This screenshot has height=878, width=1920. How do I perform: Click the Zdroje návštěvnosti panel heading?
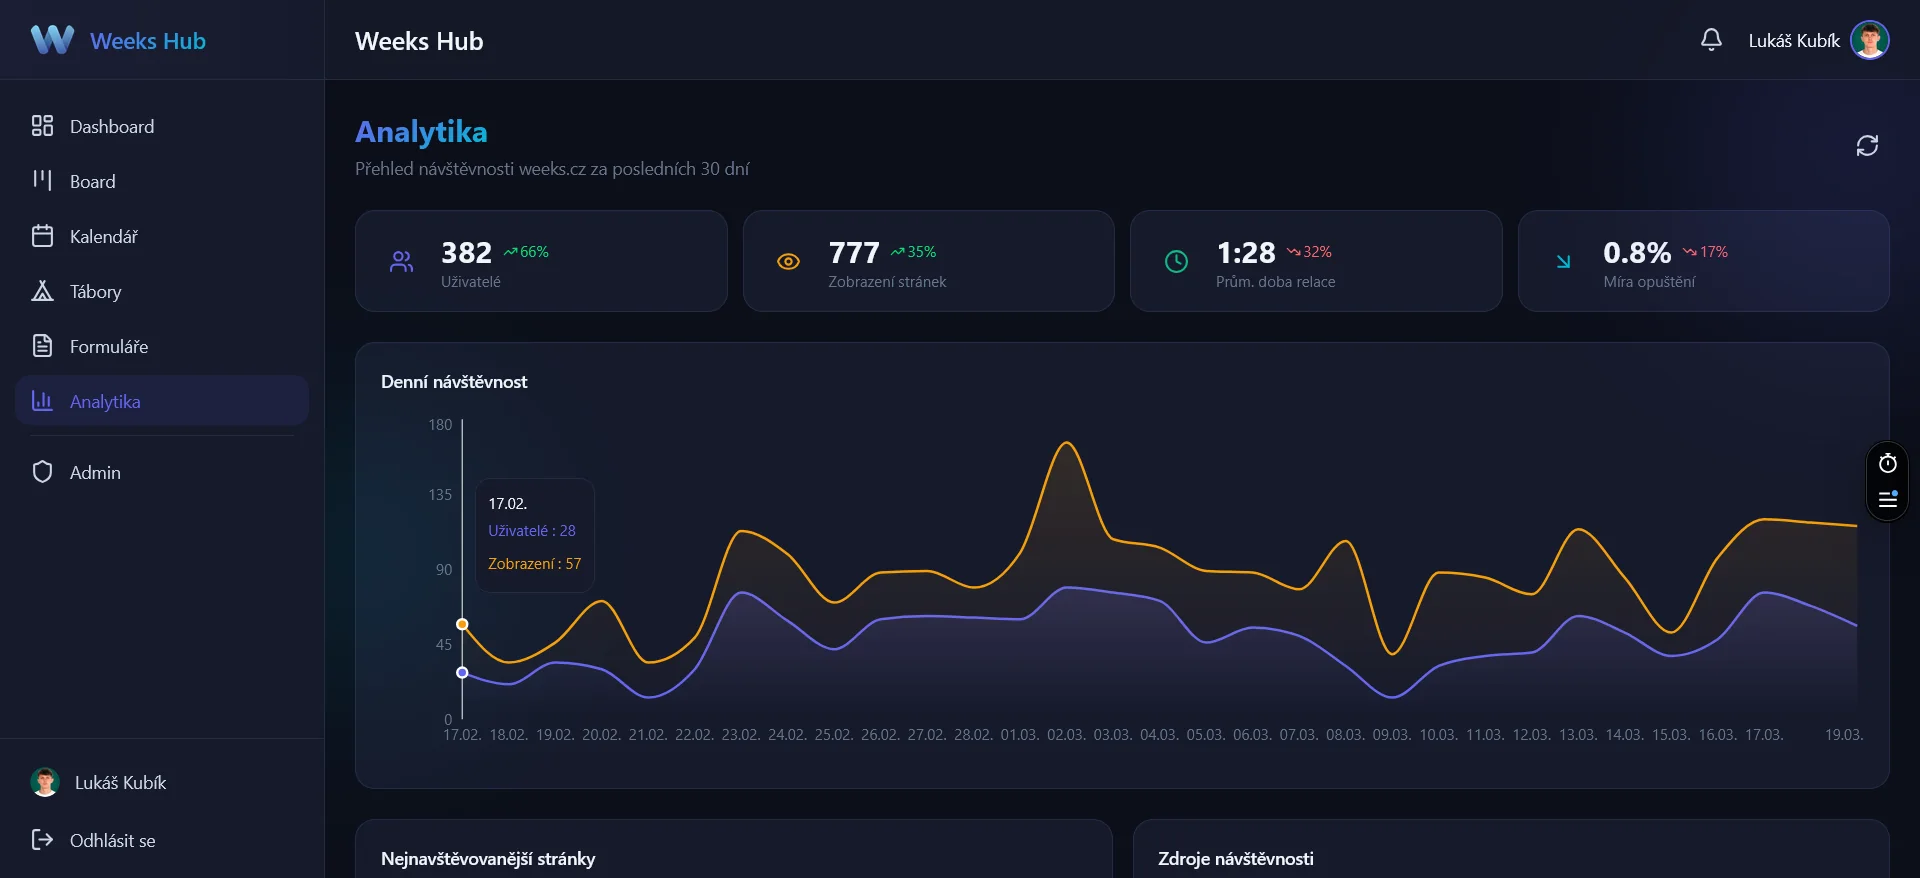(1236, 859)
